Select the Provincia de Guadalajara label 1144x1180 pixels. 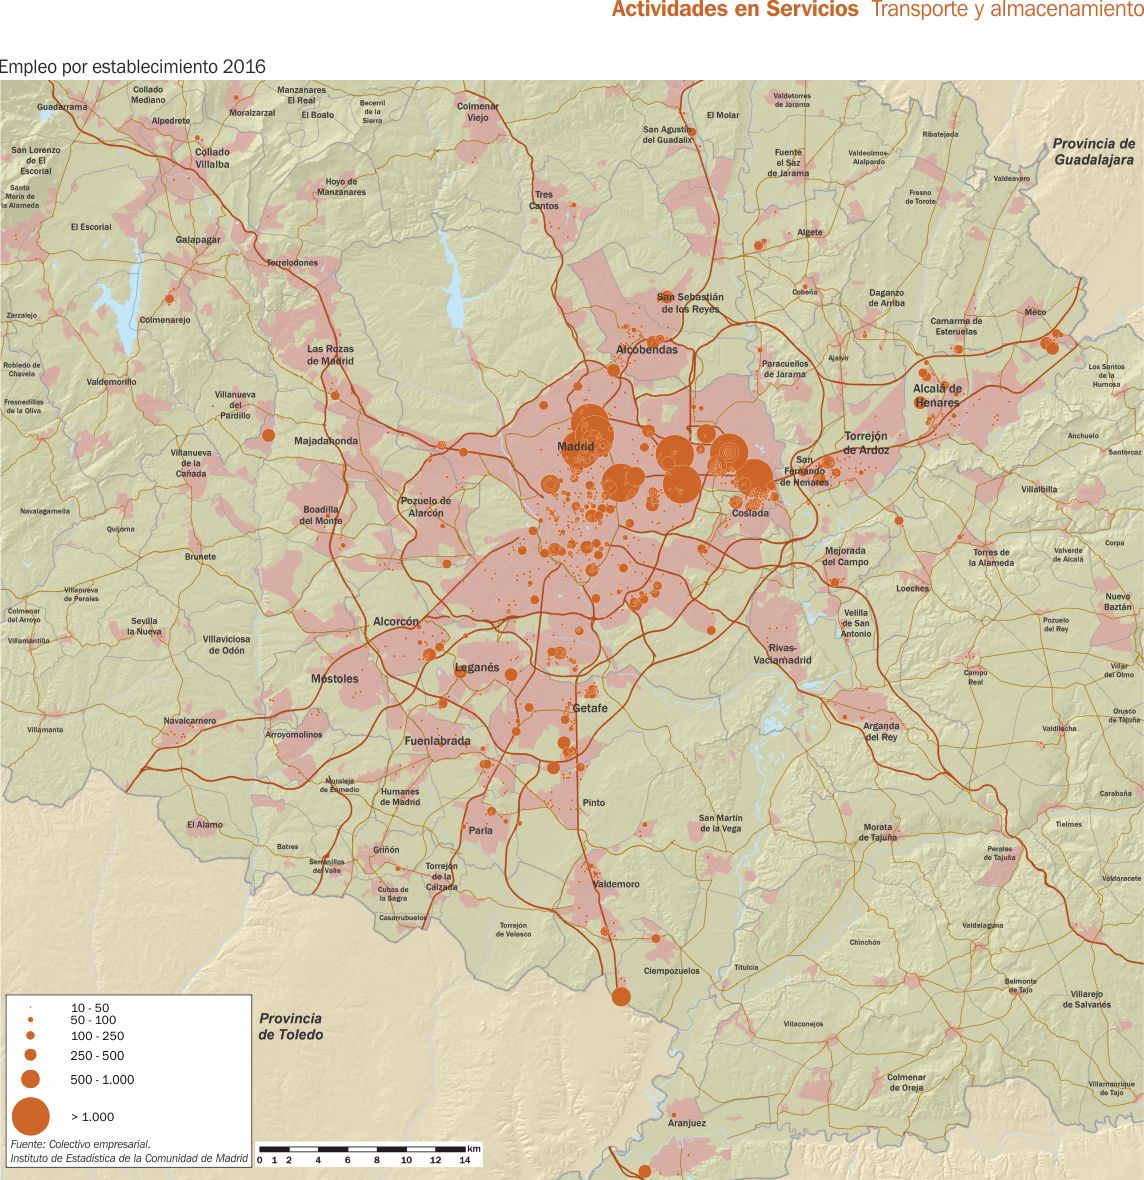(1093, 152)
